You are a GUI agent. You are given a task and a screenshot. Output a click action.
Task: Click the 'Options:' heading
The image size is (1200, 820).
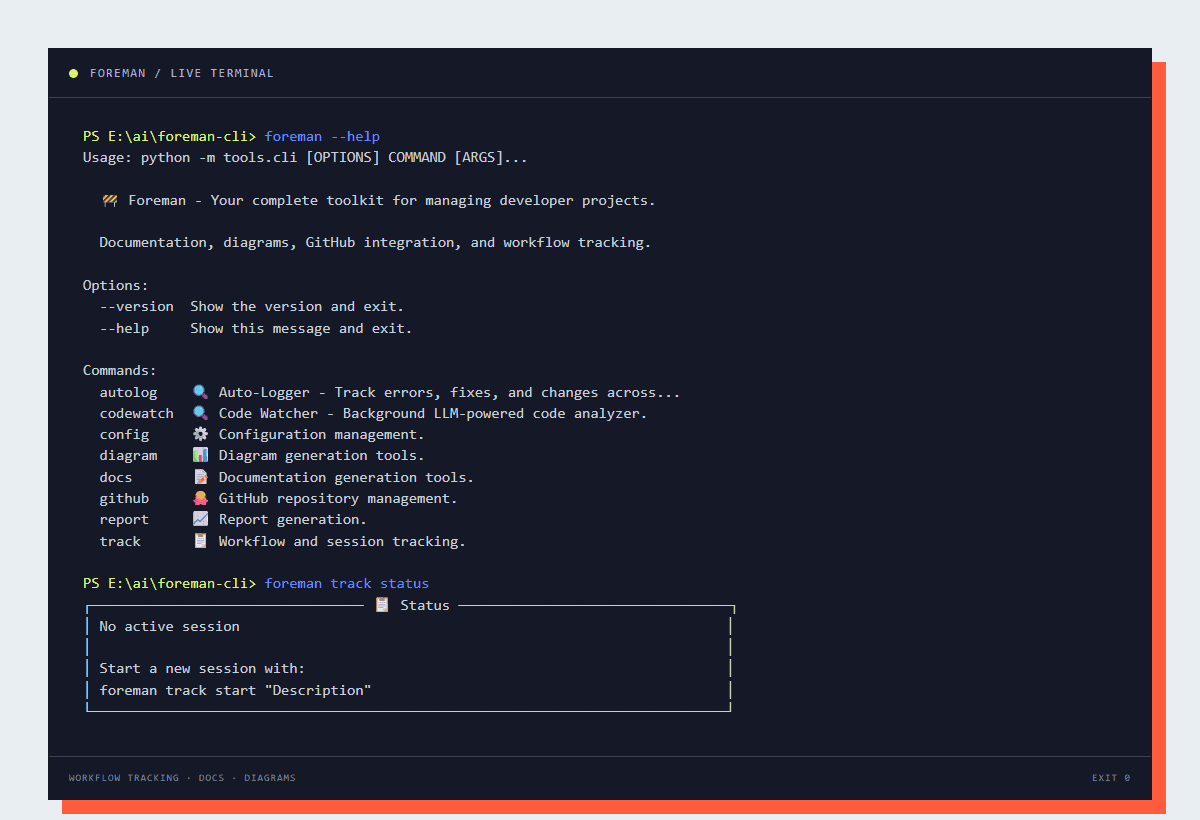pyautogui.click(x=116, y=285)
